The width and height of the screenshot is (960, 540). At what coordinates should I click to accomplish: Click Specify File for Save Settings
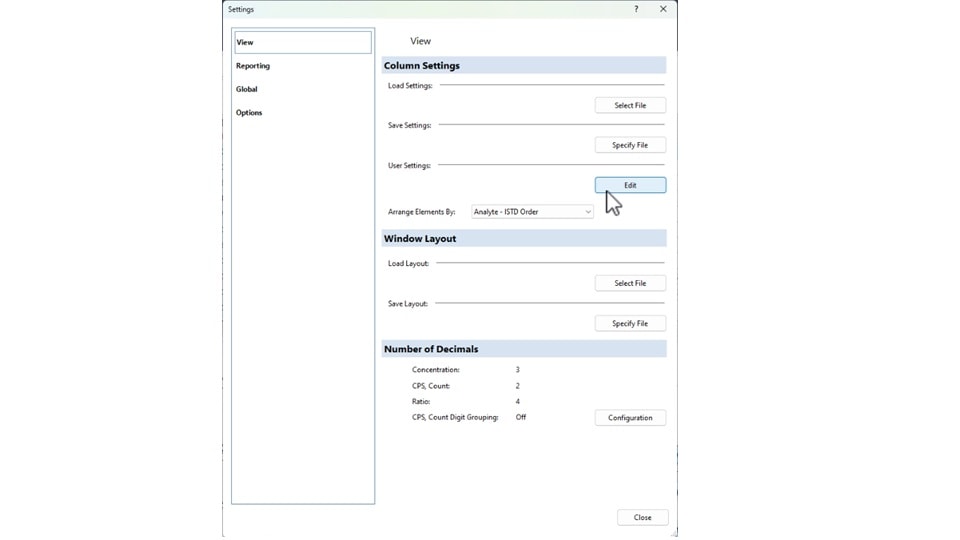pyautogui.click(x=630, y=145)
